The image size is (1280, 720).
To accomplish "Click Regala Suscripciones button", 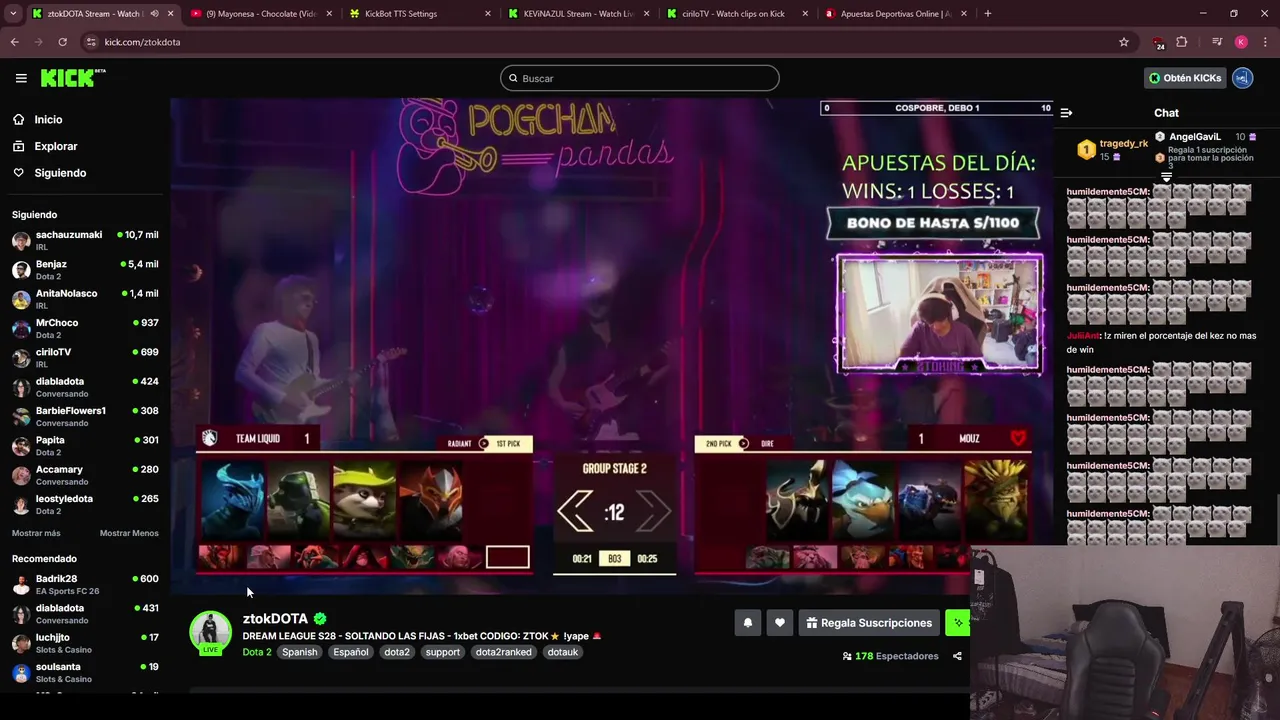I will 869,623.
